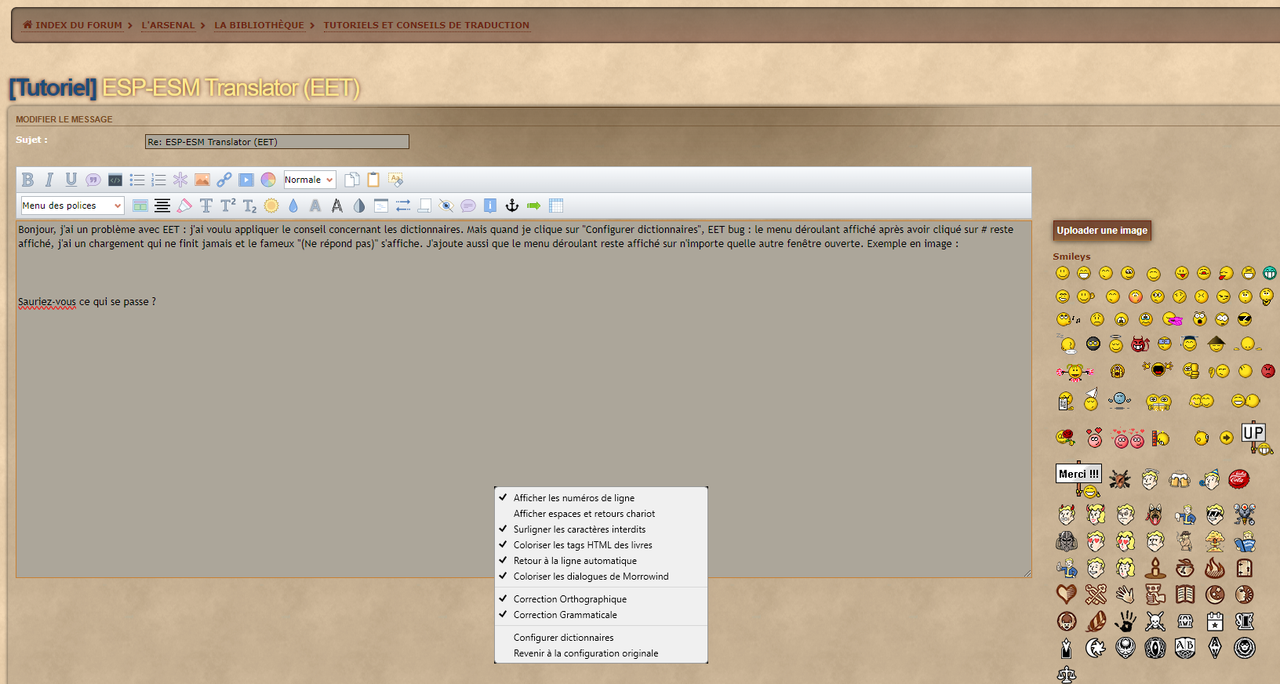This screenshot has width=1280, height=684.
Task: Insert the skull and crossbones smiley
Action: click(x=1155, y=620)
